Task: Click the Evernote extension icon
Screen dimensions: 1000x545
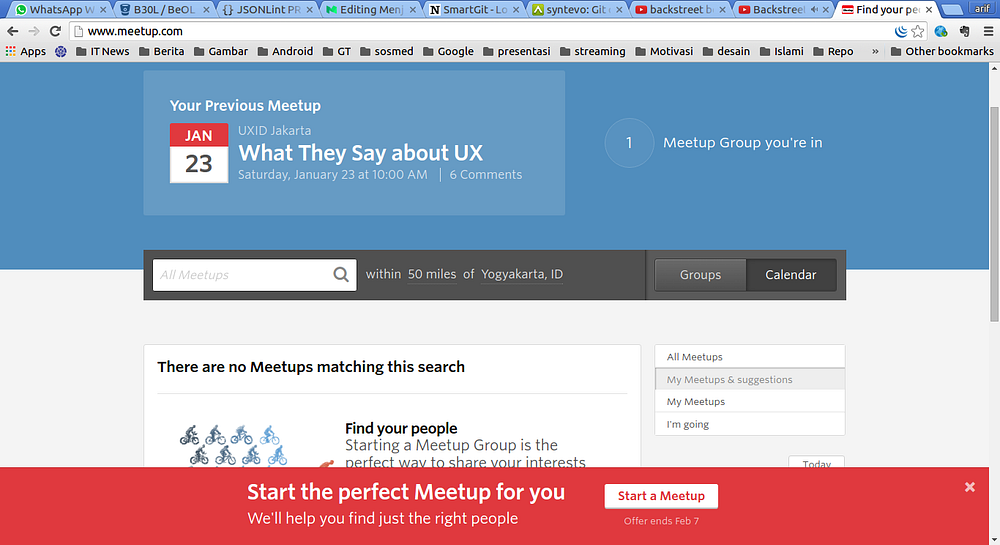Action: [964, 31]
